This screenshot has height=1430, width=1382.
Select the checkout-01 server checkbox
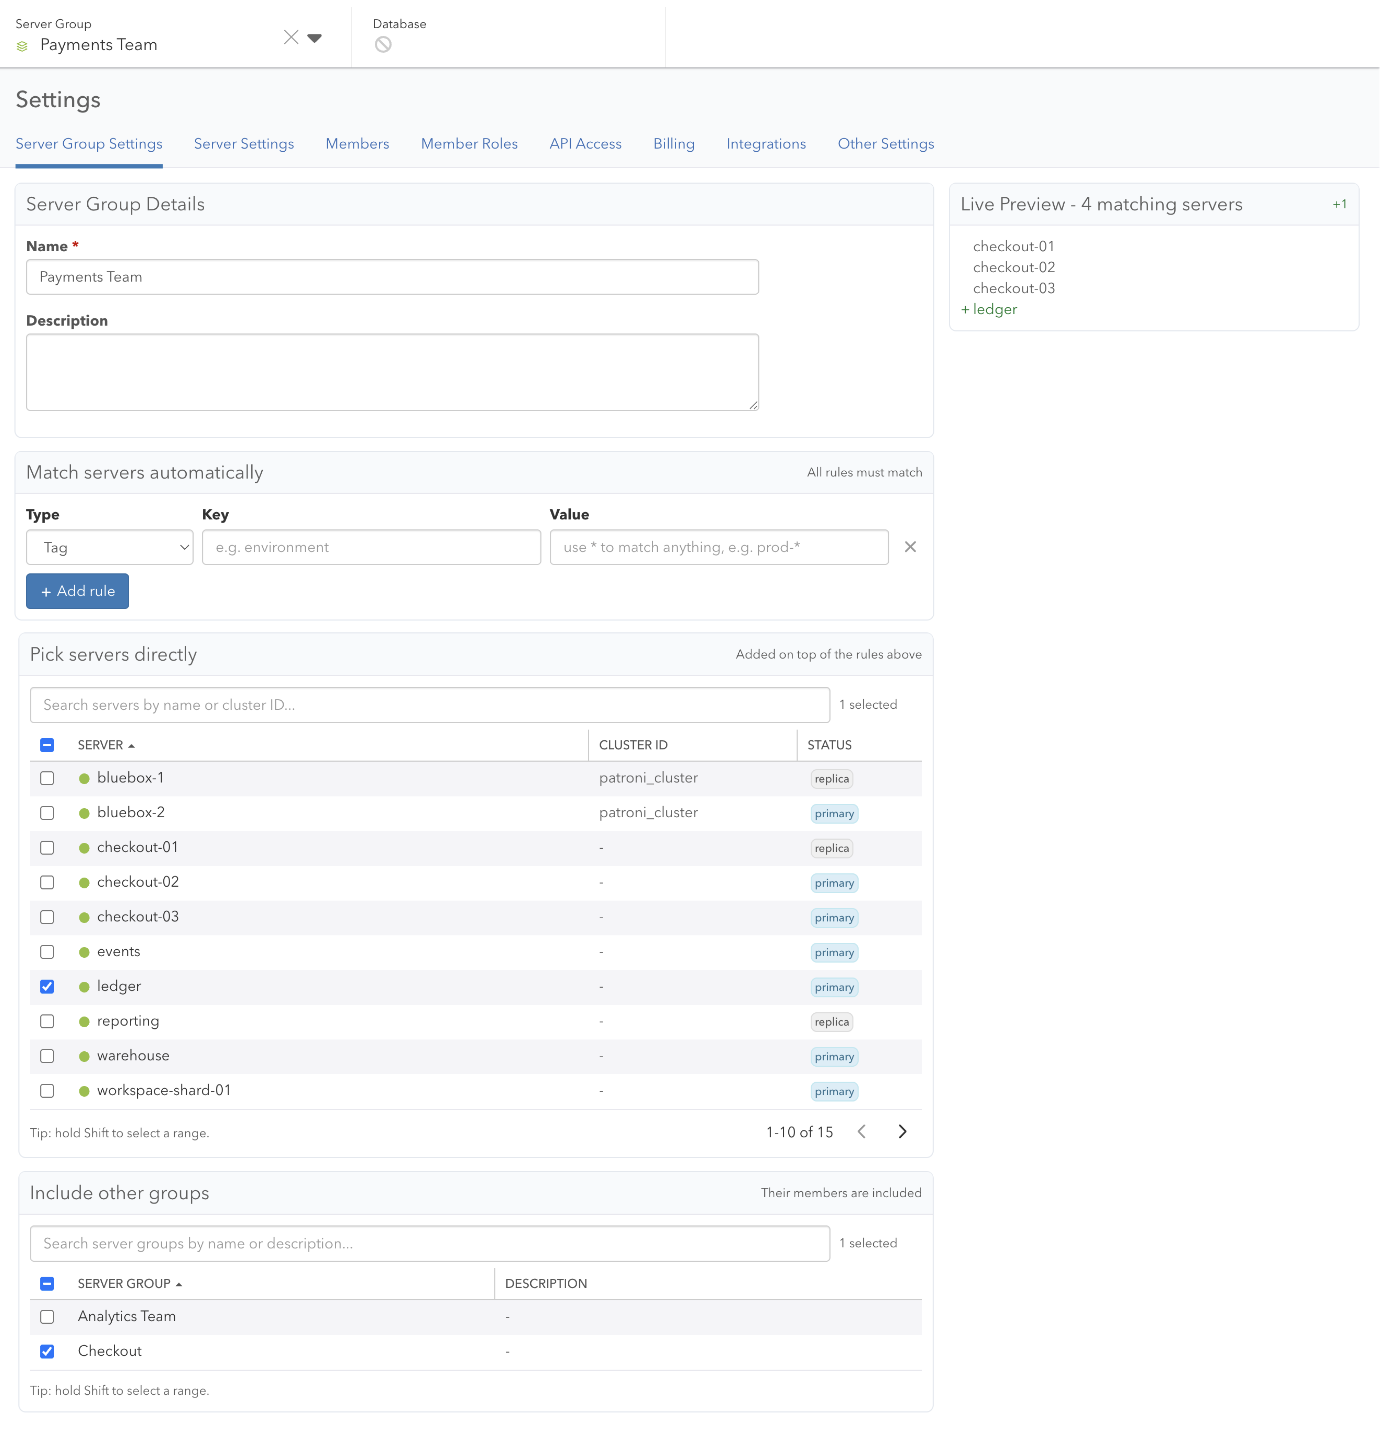tap(47, 848)
